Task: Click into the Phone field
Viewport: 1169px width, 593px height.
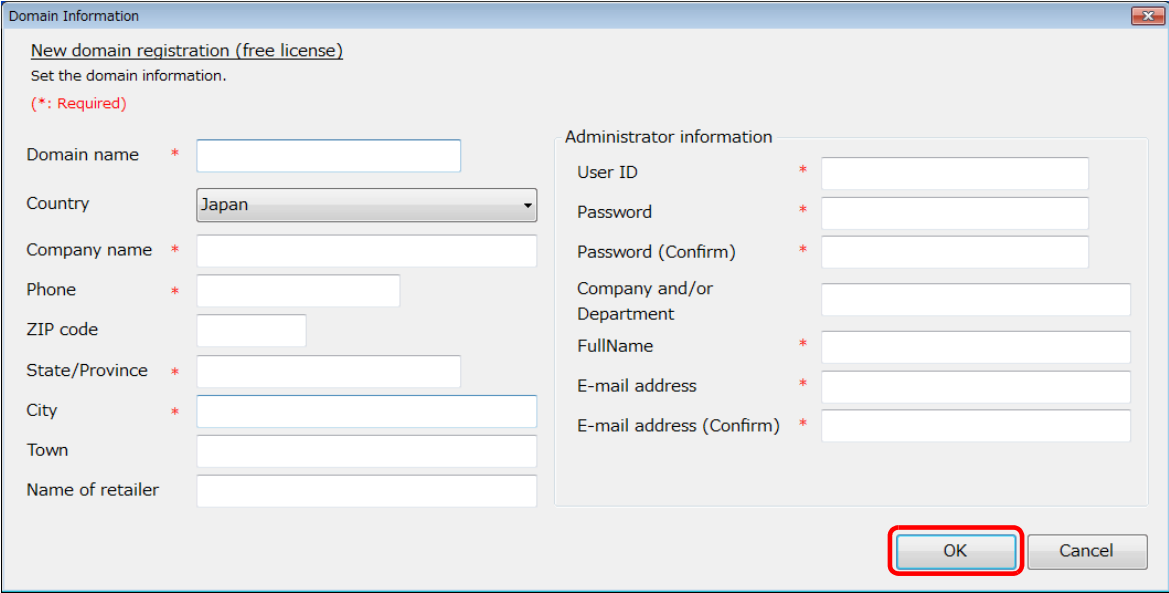Action: [298, 291]
